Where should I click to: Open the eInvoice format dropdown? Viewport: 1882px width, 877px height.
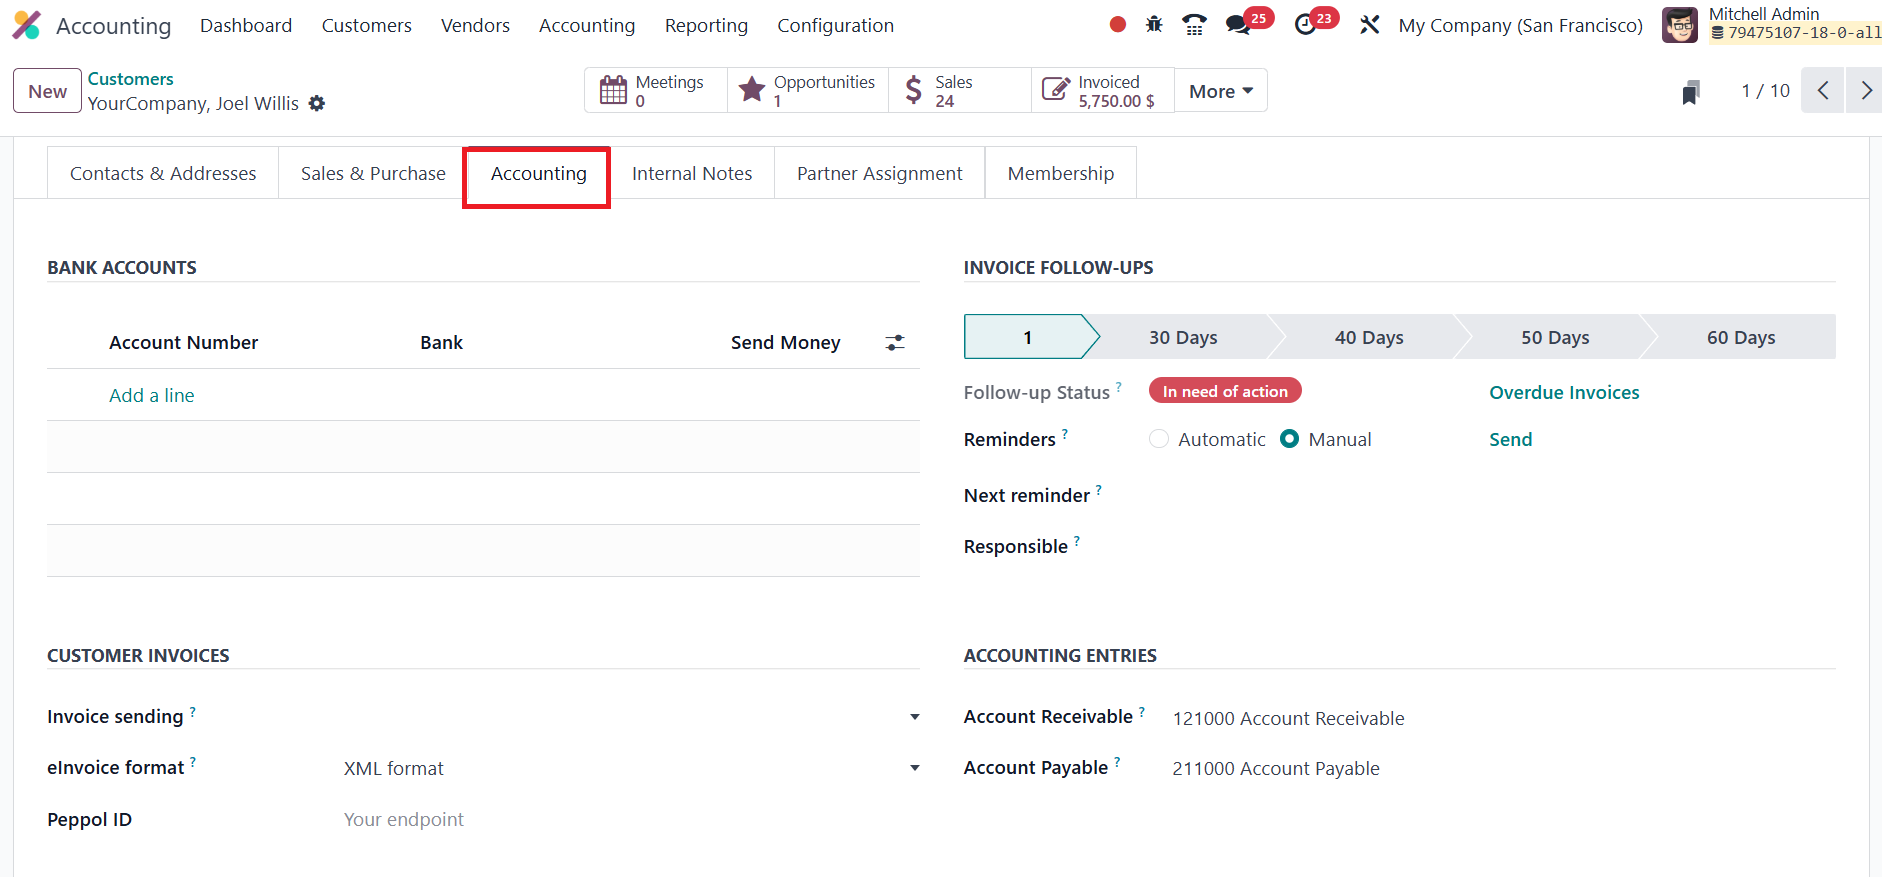click(914, 768)
